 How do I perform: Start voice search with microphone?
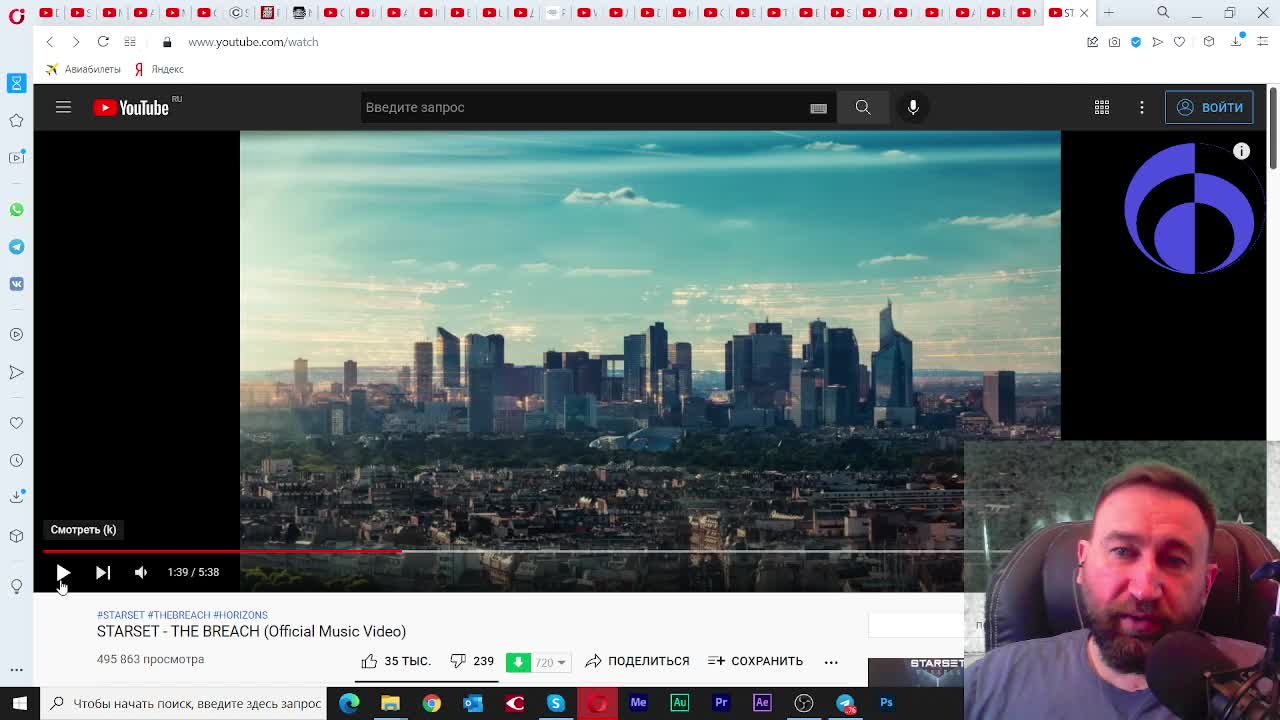[913, 107]
